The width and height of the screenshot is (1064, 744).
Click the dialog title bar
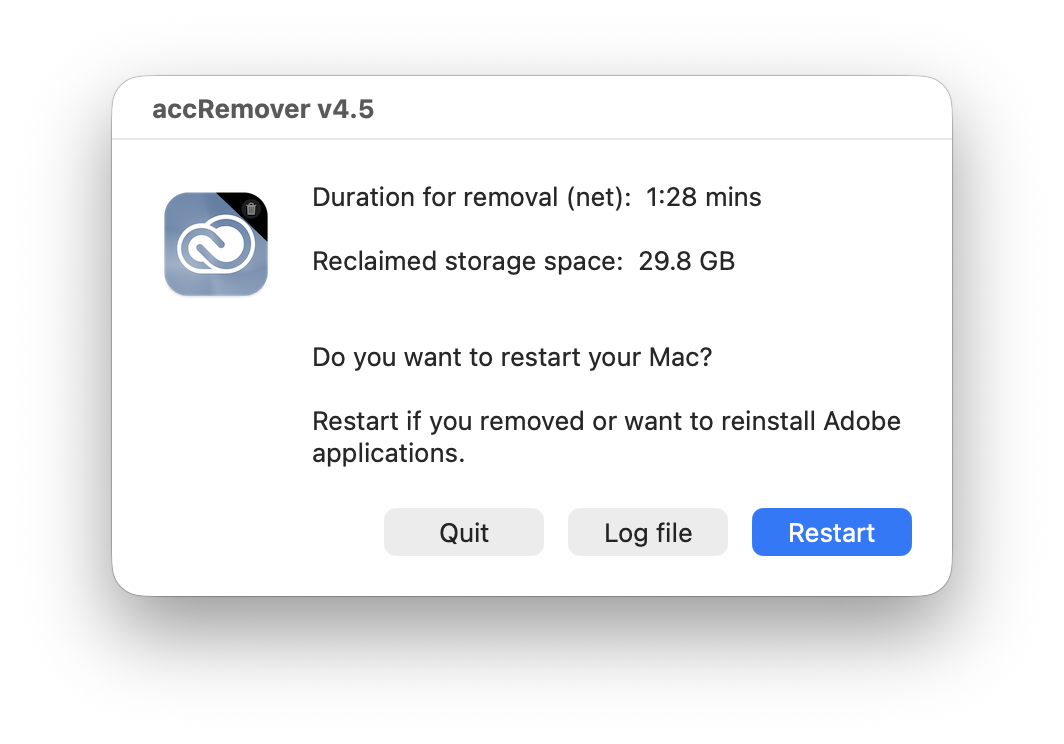coord(530,107)
